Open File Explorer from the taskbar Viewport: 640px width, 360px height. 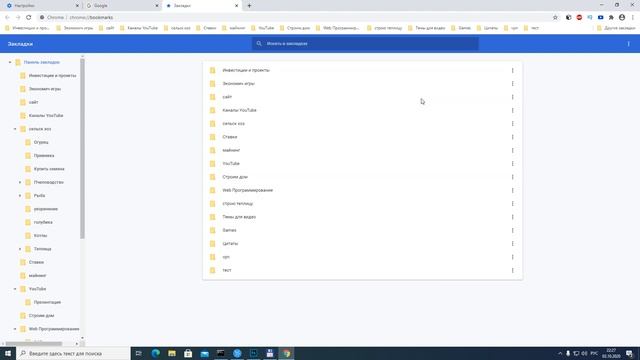coord(172,353)
